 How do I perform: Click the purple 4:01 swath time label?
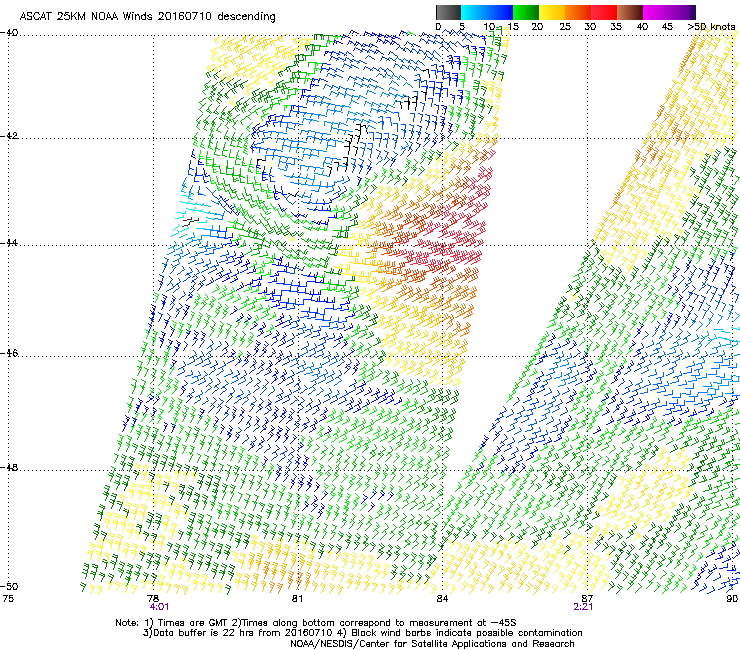tap(159, 607)
